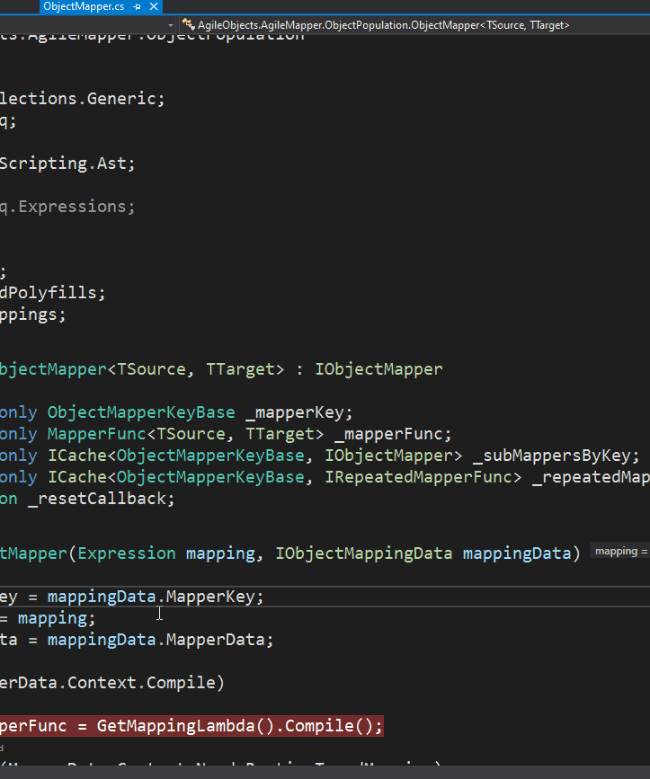Open the project navigation dropdown arrow
Image resolution: width=650 pixels, height=779 pixels.
click(x=170, y=24)
